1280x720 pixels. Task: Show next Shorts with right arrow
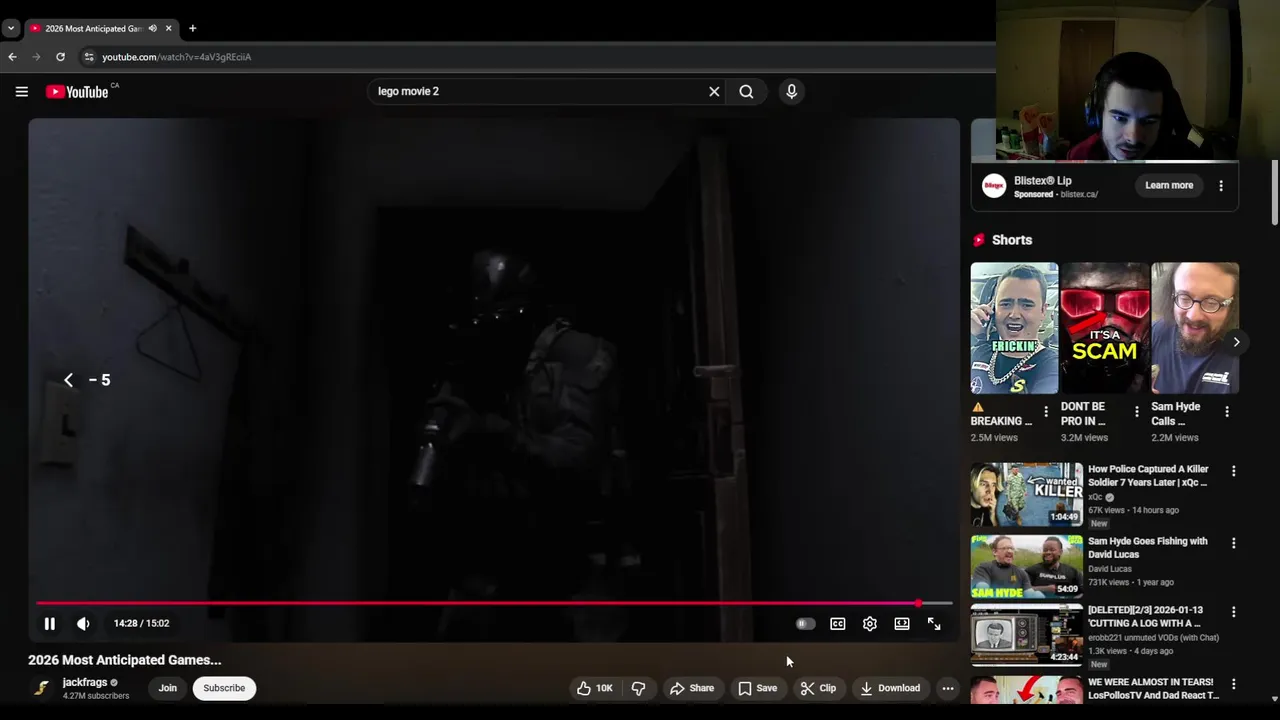[1236, 342]
